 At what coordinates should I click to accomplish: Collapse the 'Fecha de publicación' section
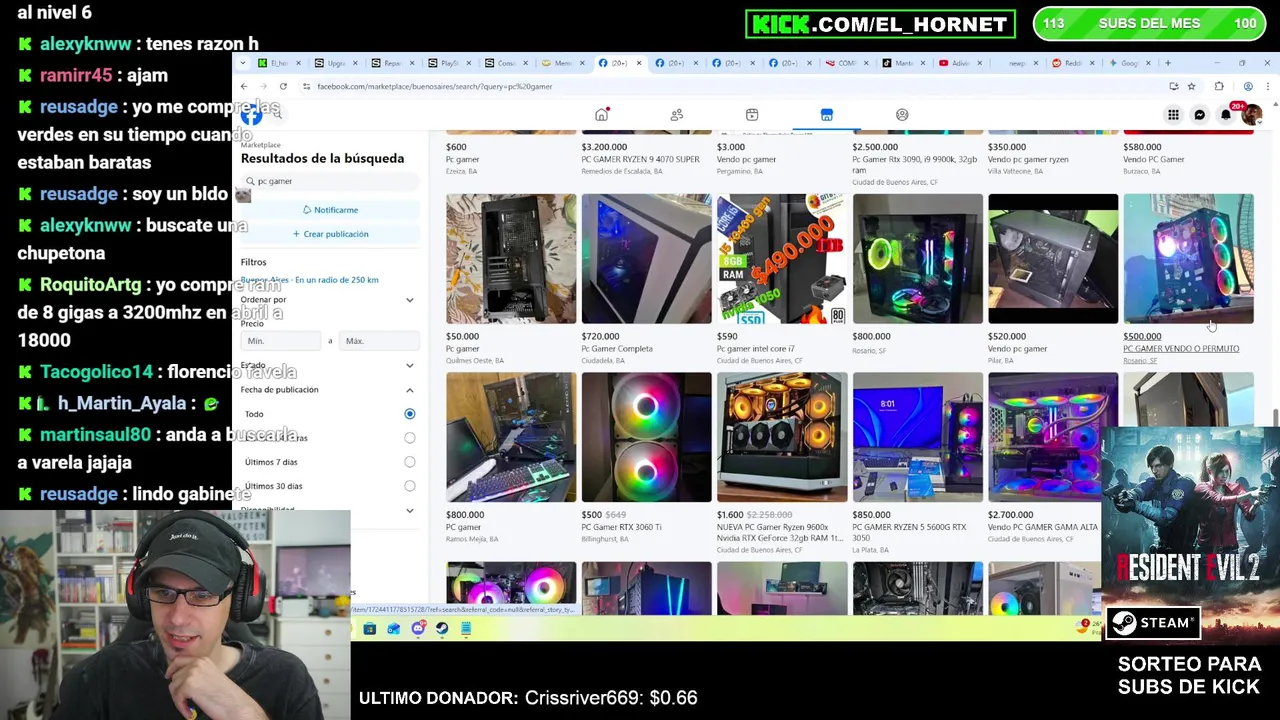(x=409, y=390)
